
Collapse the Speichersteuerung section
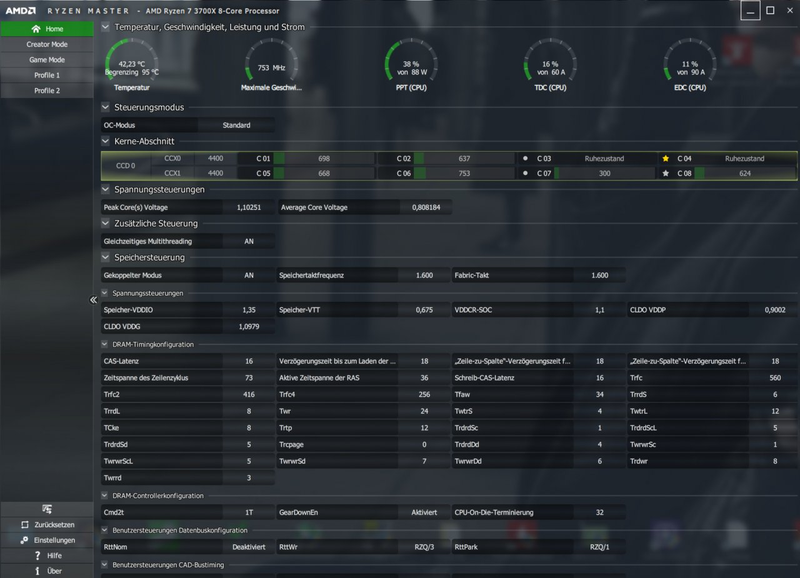click(106, 258)
